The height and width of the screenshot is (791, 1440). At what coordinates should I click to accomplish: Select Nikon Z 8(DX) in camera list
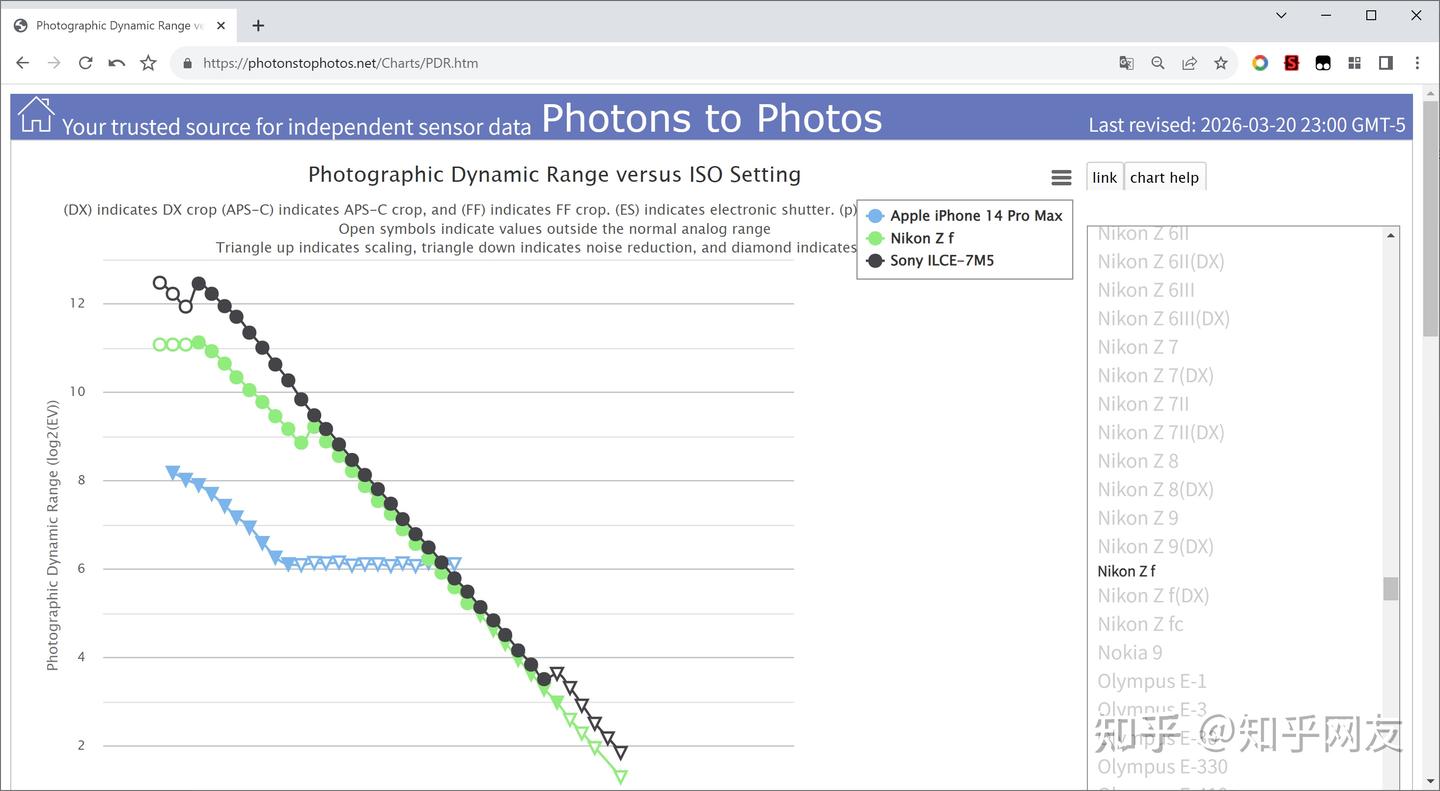(x=1155, y=489)
